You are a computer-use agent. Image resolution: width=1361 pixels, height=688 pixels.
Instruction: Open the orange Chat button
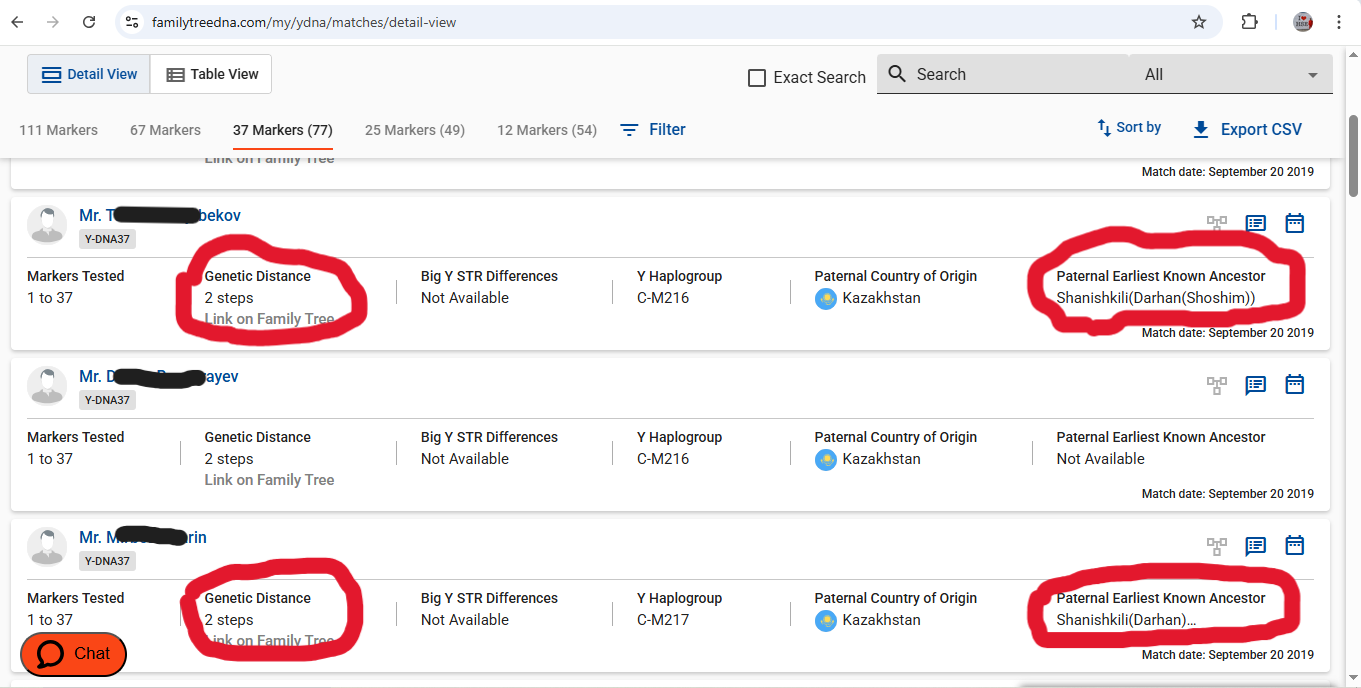coord(74,654)
